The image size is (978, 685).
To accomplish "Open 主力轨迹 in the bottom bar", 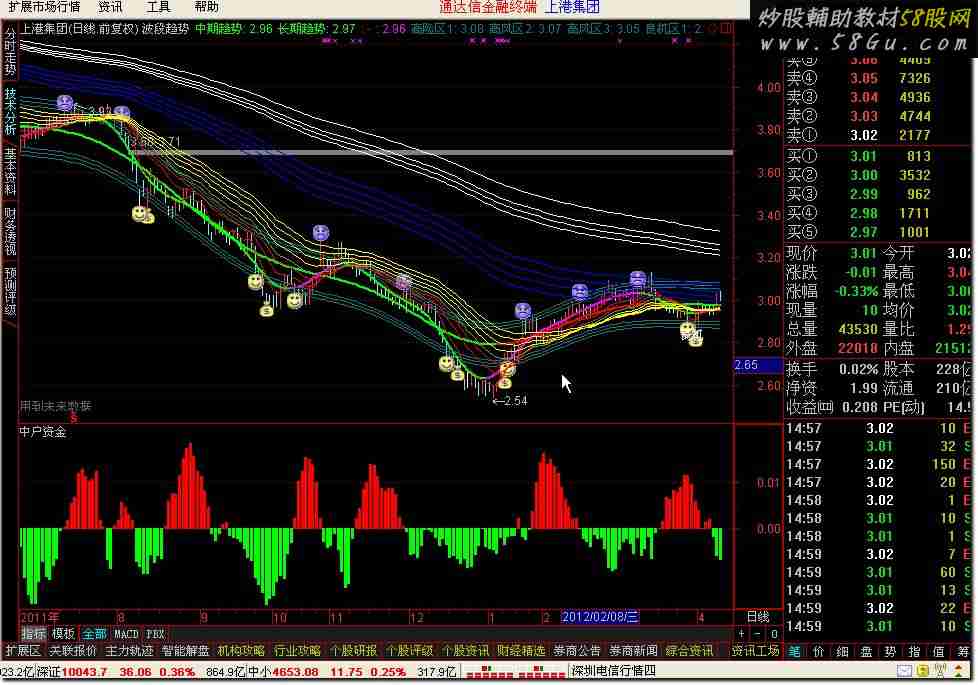I will pos(129,651).
